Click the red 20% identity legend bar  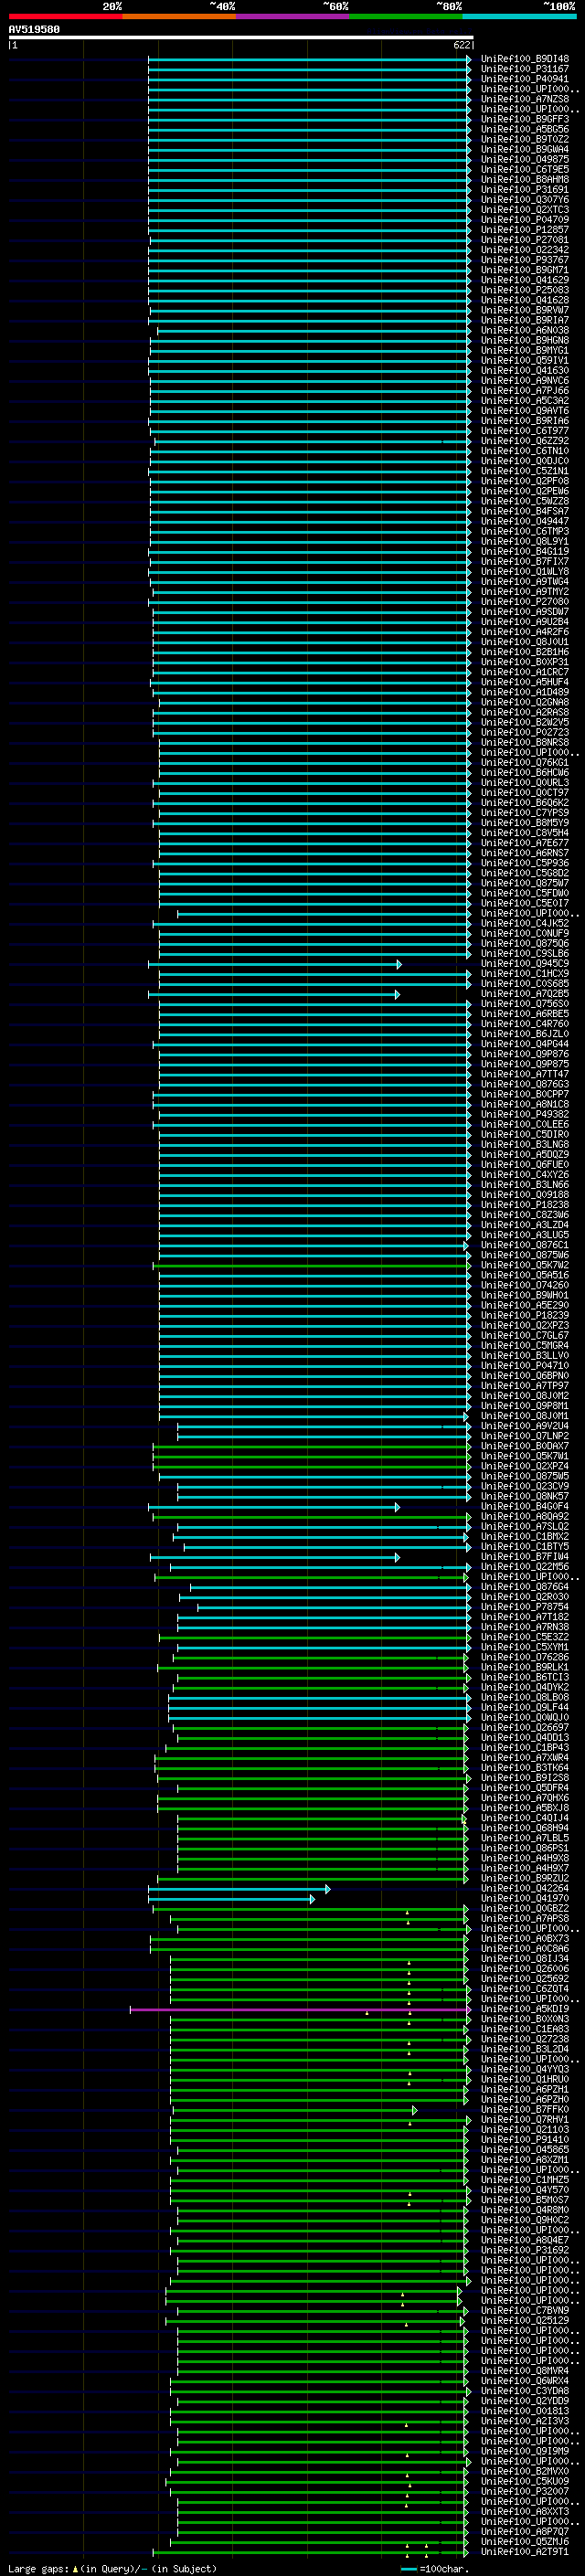tap(65, 16)
